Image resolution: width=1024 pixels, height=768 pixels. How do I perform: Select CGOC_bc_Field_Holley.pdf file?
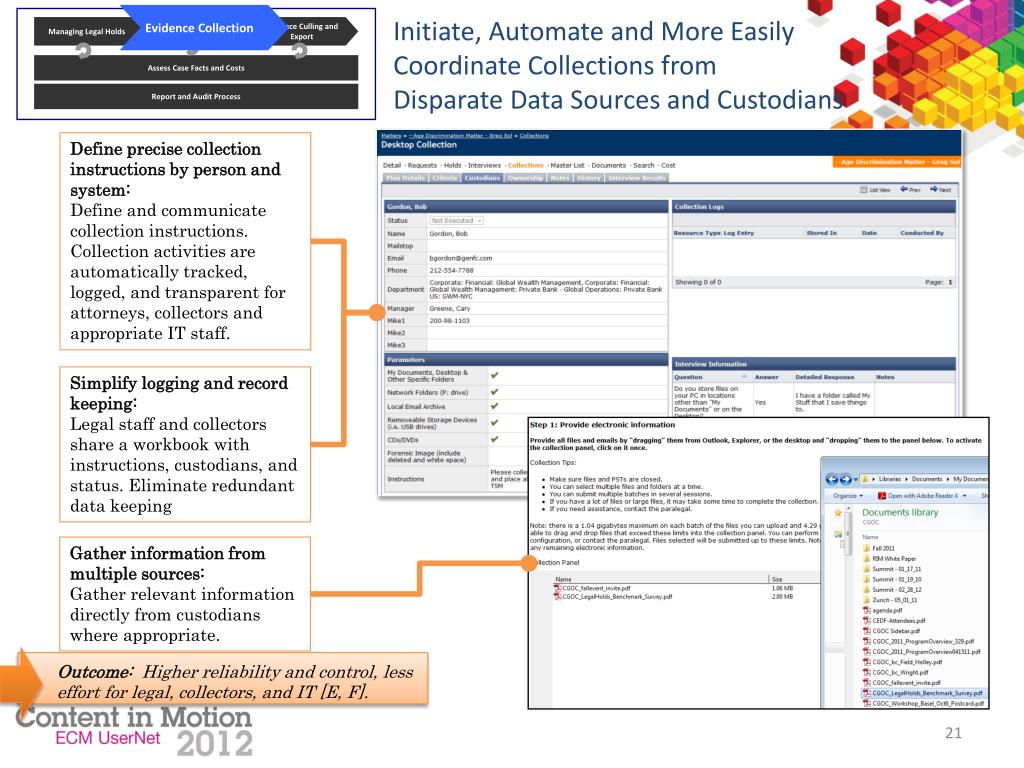pyautogui.click(x=904, y=662)
